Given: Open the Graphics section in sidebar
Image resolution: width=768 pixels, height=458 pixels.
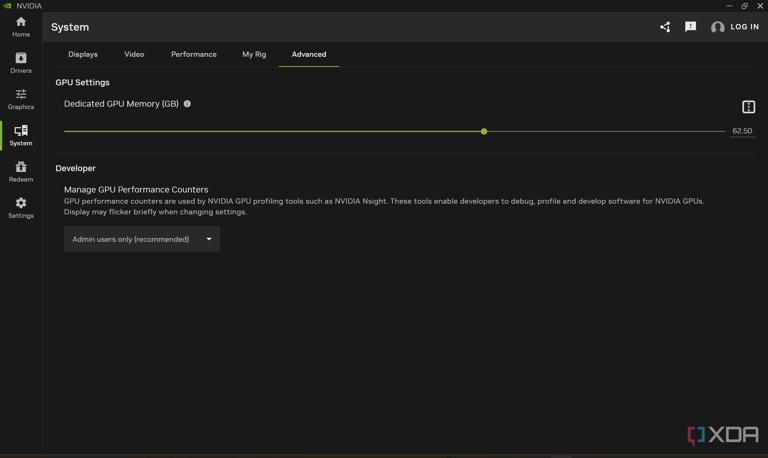Looking at the screenshot, I should pos(21,99).
